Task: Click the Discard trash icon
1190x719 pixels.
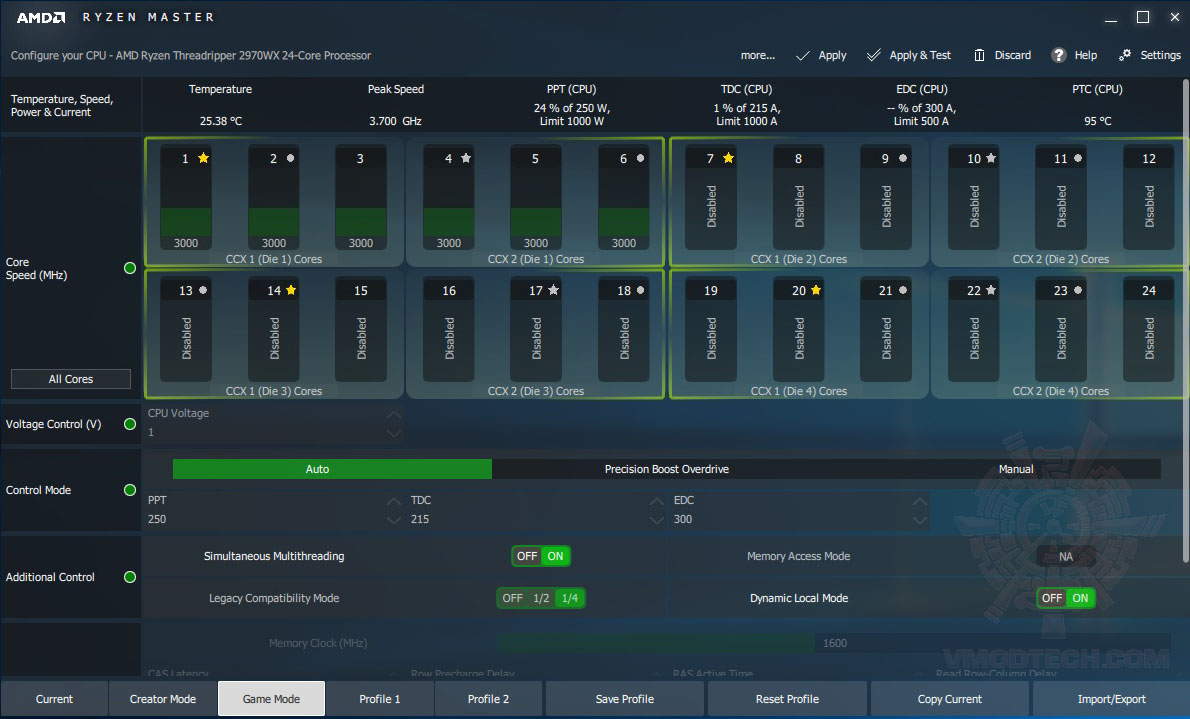Action: pyautogui.click(x=979, y=55)
